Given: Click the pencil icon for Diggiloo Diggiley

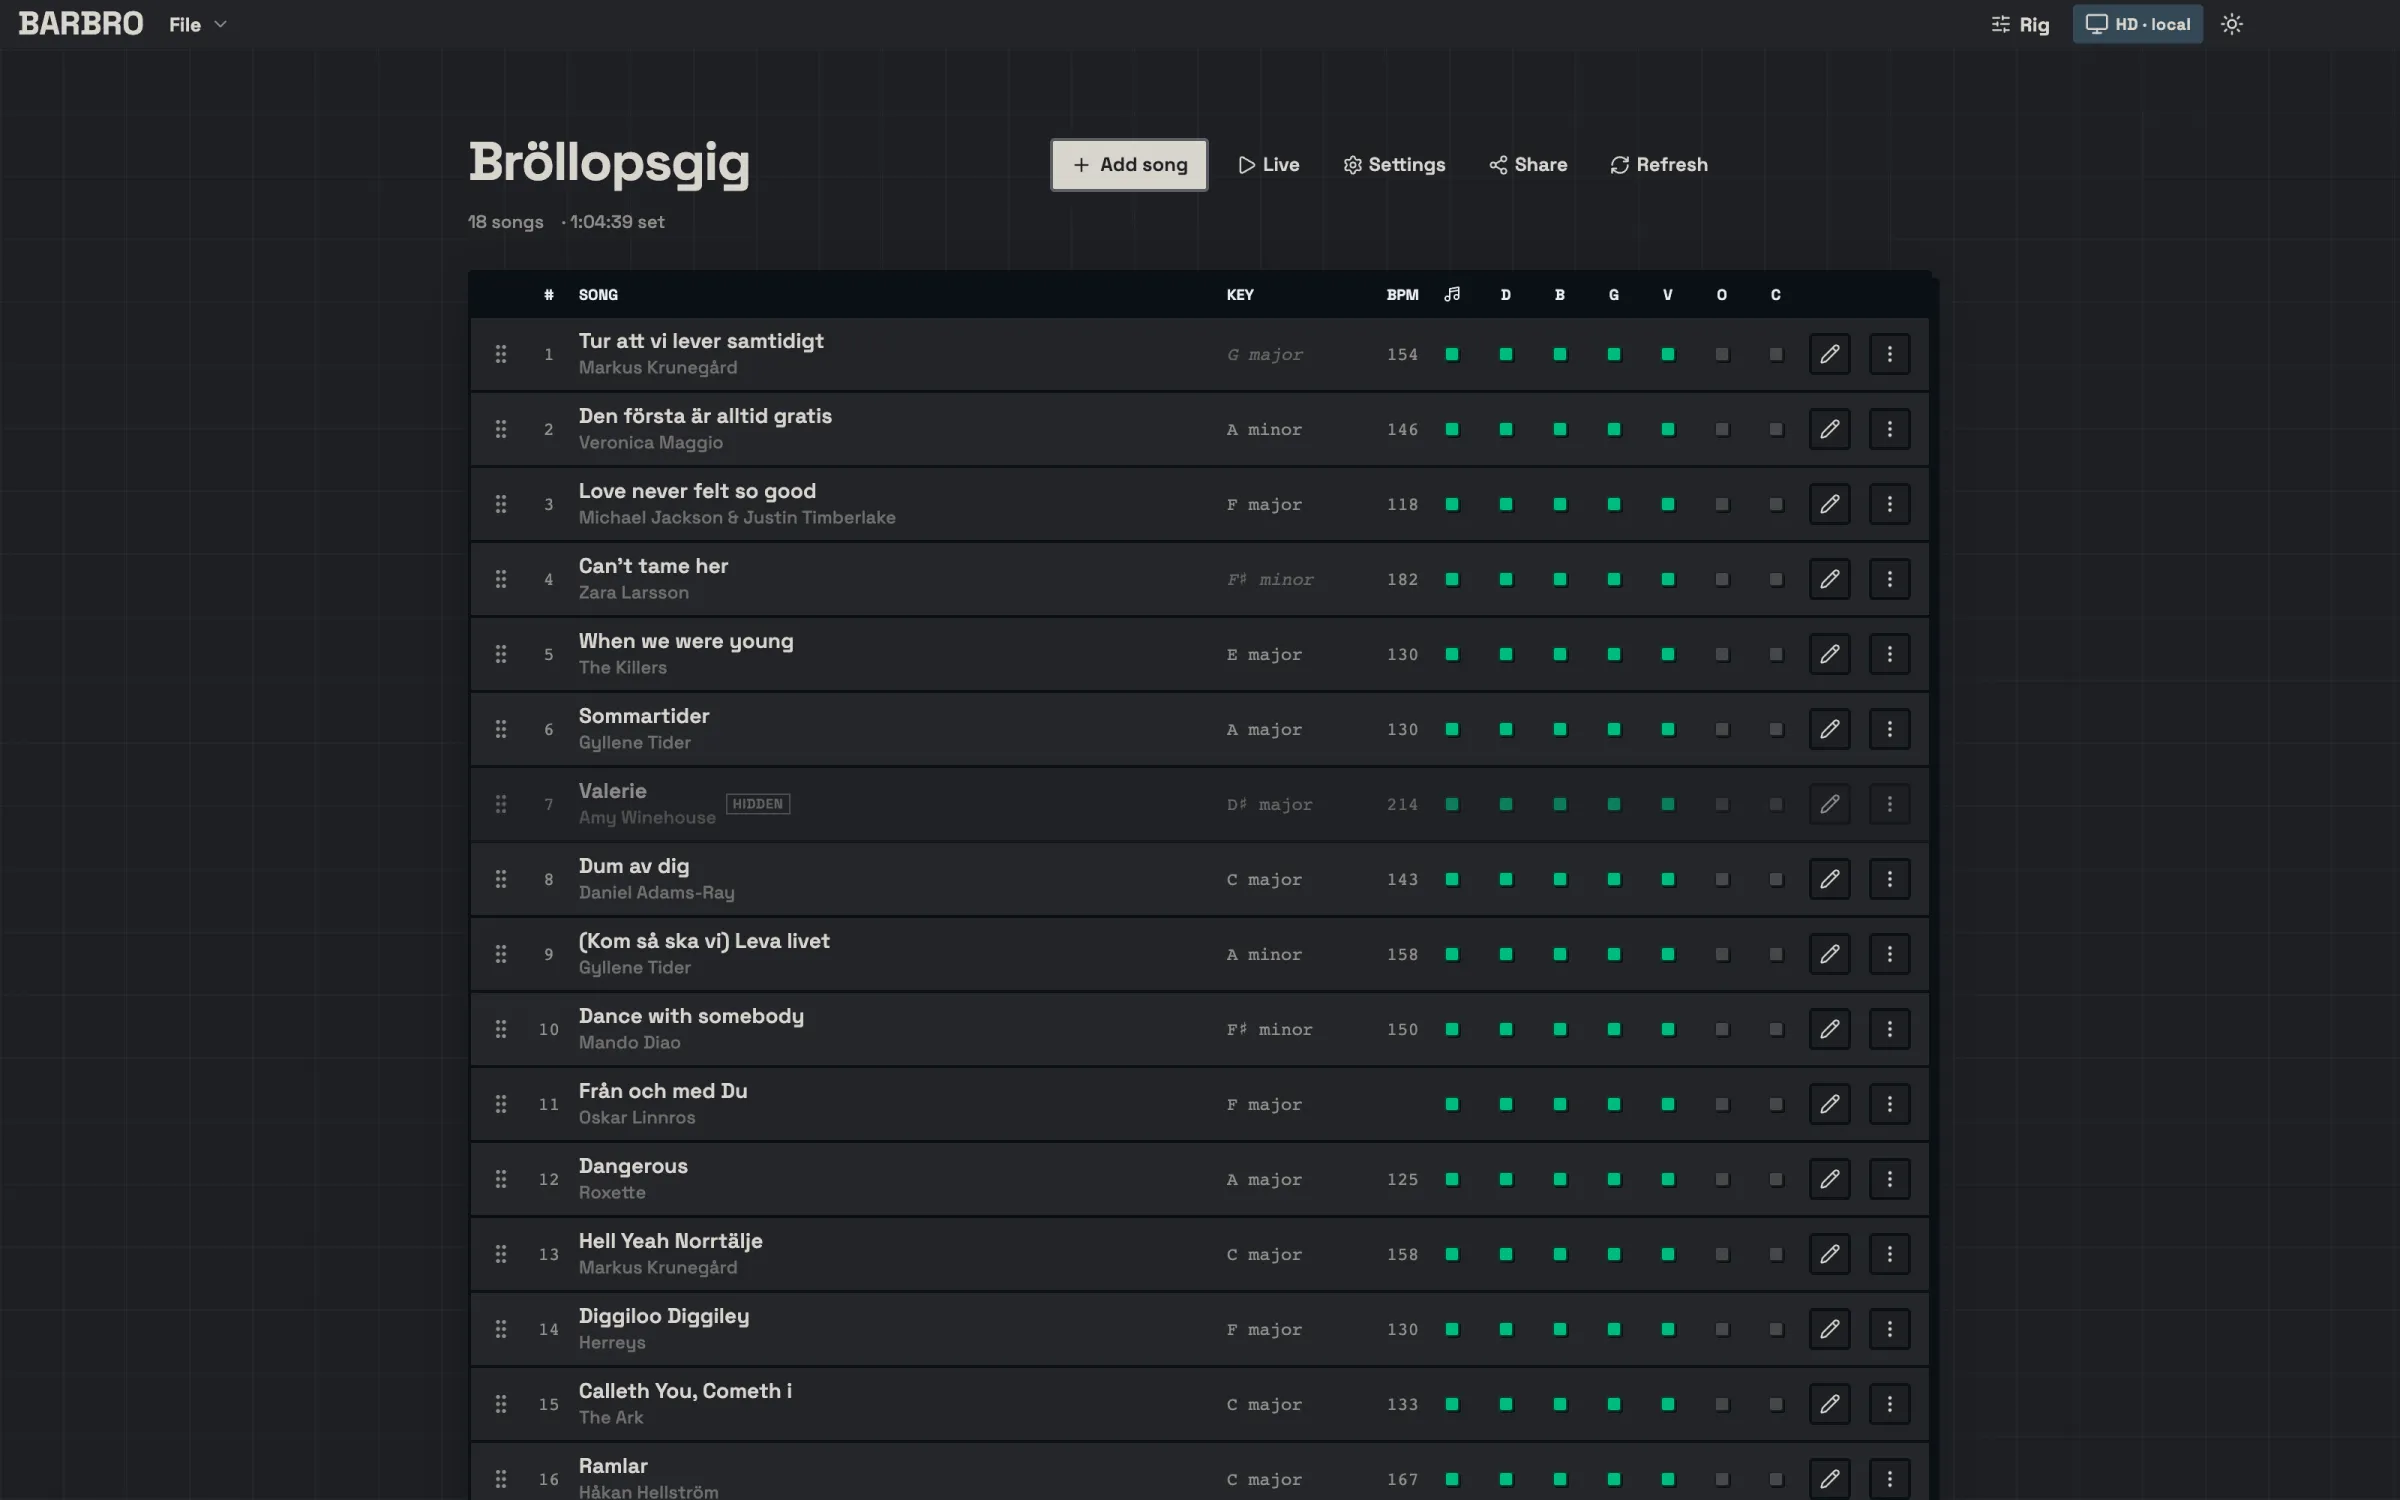Looking at the screenshot, I should click(x=1829, y=1329).
